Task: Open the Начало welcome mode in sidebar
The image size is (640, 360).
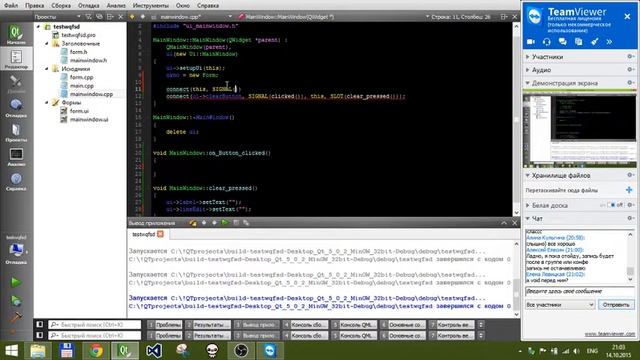Action: (x=16, y=34)
